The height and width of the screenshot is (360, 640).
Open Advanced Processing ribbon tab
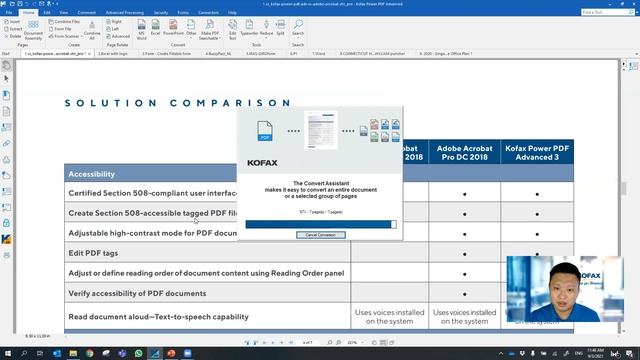[124, 13]
